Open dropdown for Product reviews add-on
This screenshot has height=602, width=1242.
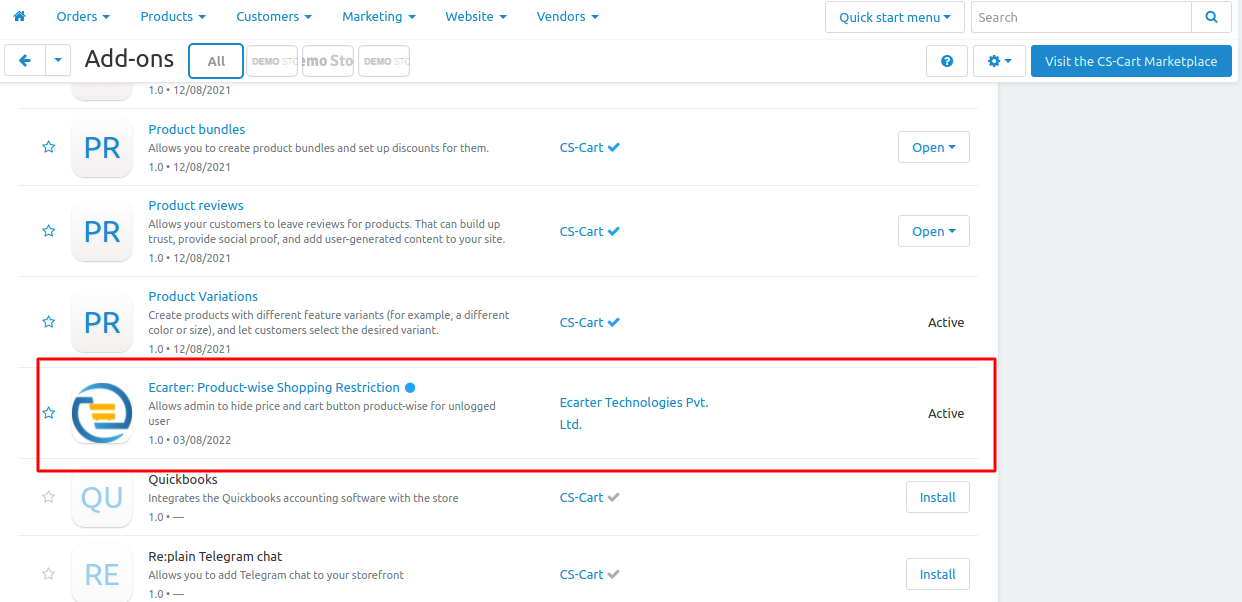[934, 231]
